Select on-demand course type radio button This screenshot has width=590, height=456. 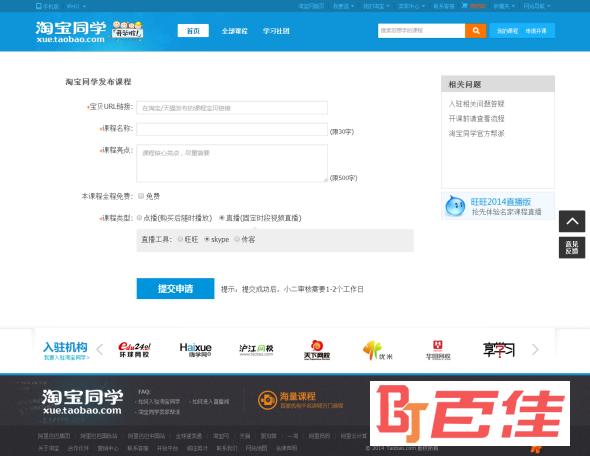point(139,218)
